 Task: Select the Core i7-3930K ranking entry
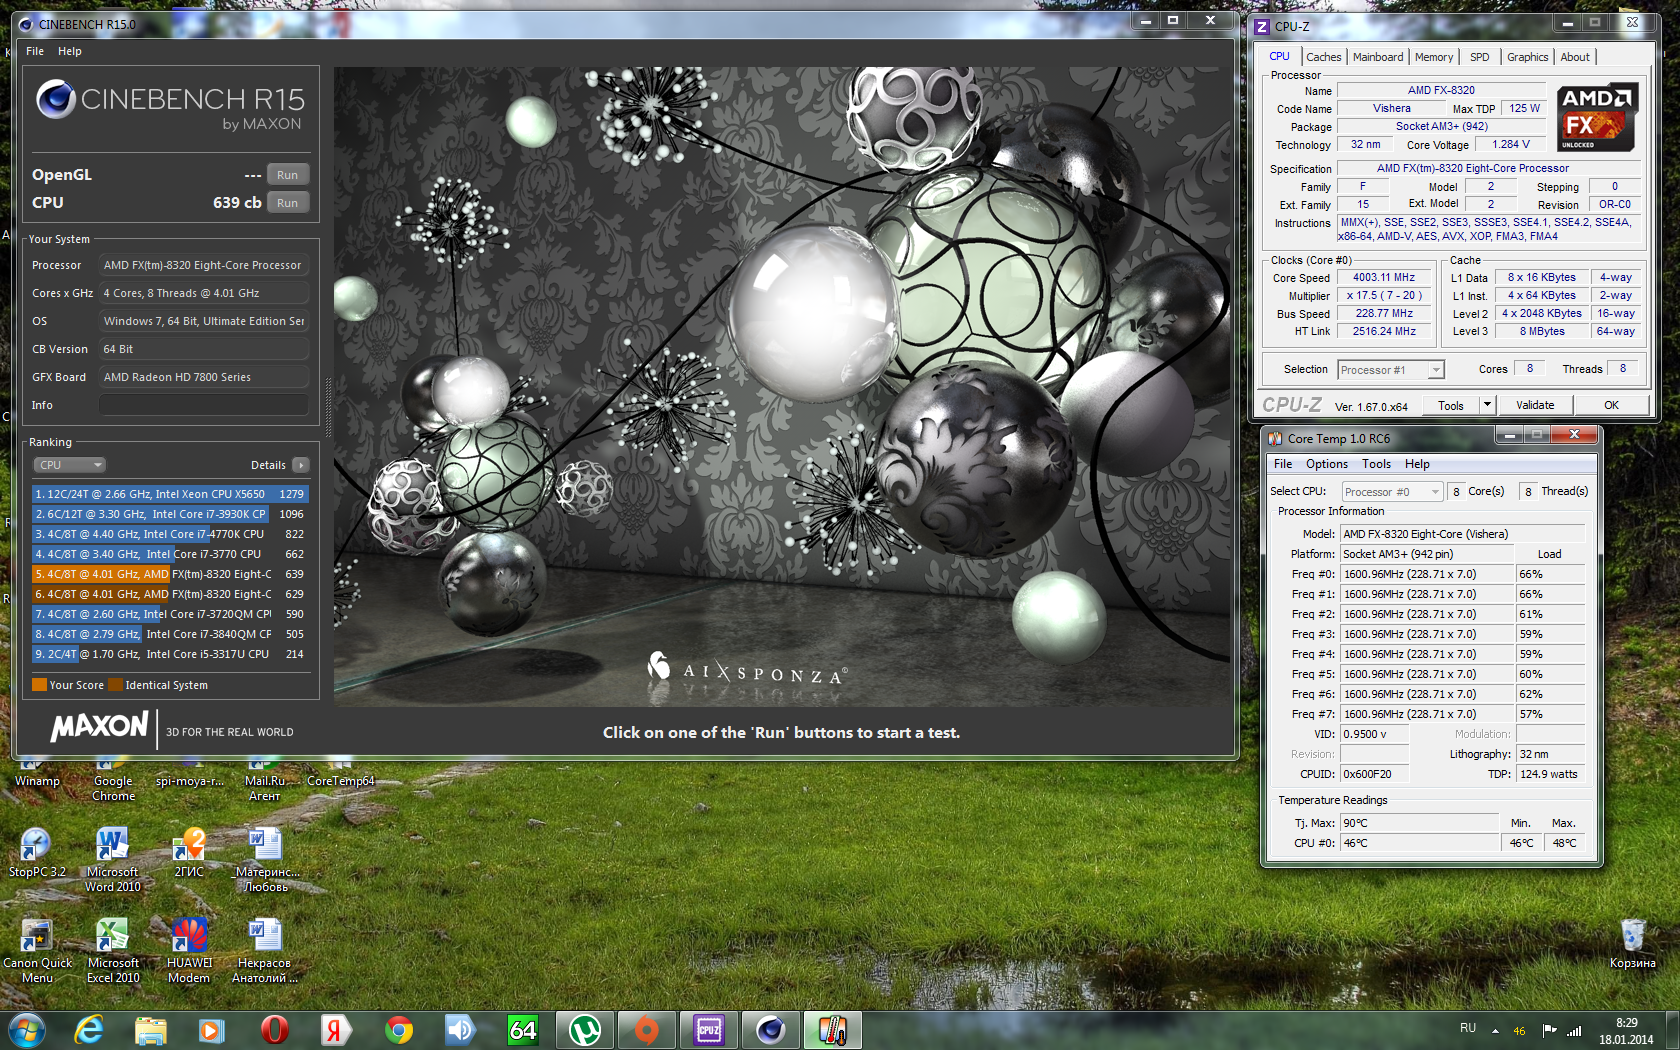coord(170,514)
